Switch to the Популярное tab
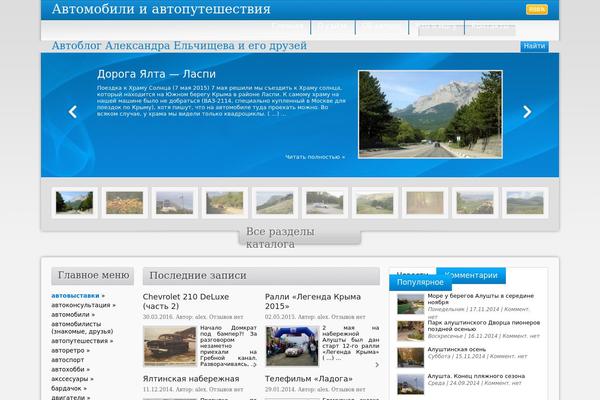Viewport: 600px width, 400px height. (x=420, y=282)
